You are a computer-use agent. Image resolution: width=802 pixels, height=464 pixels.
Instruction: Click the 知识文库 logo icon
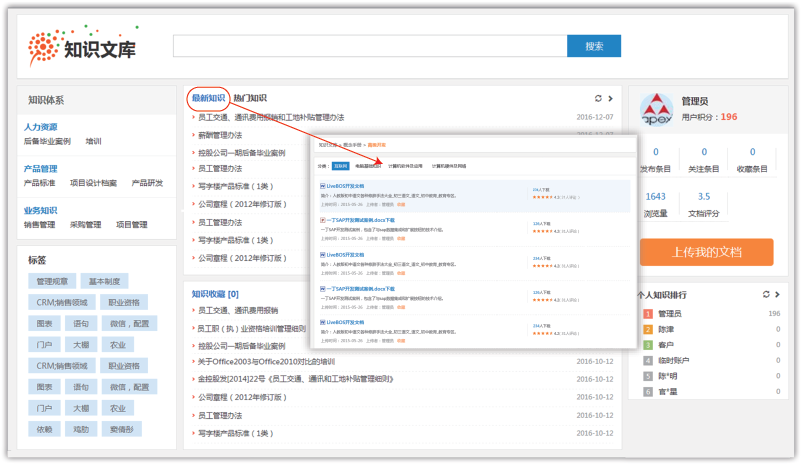(x=45, y=47)
